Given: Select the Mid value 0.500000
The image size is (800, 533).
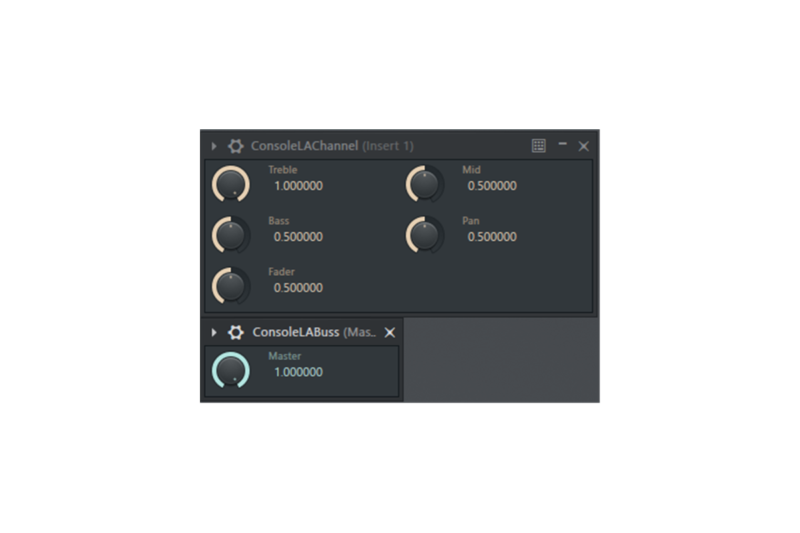Looking at the screenshot, I should coord(492,186).
